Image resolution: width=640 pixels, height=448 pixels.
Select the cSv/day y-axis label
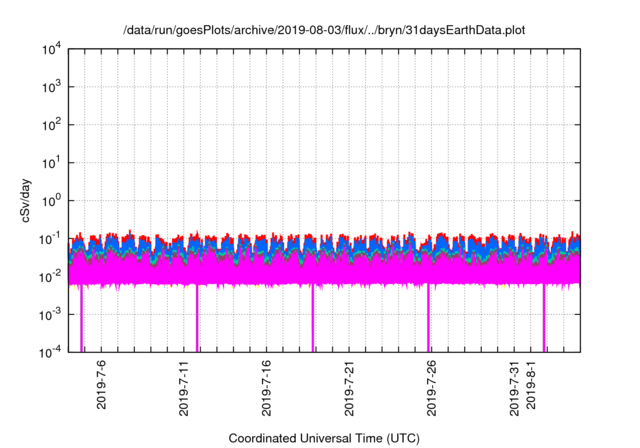(26, 200)
